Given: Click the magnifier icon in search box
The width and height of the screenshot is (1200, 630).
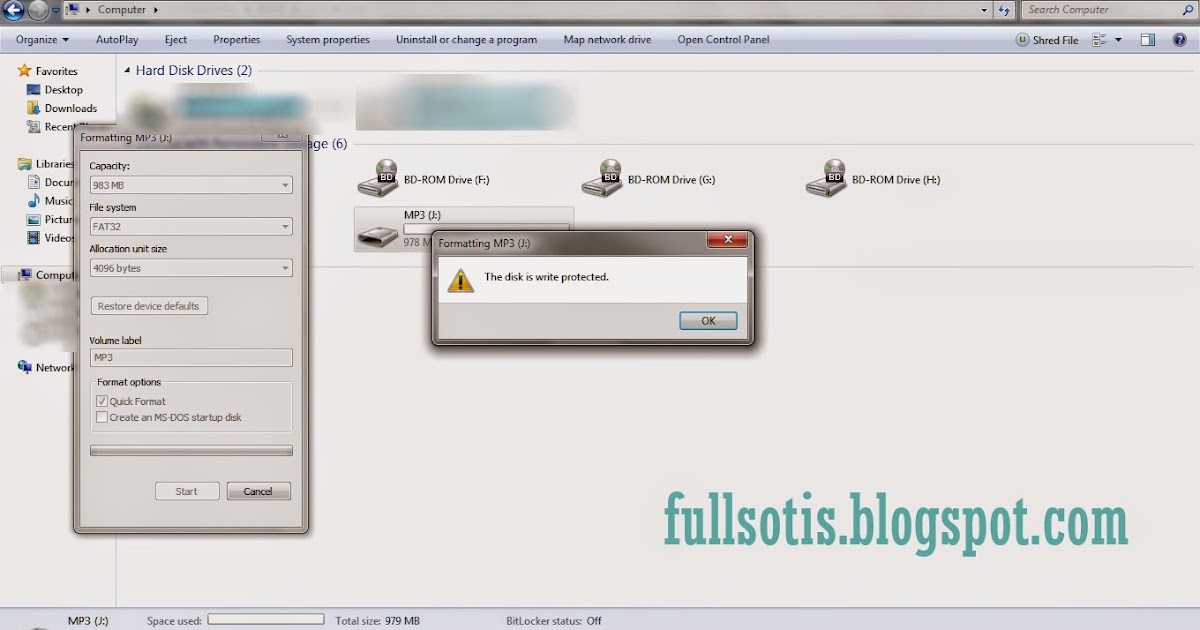Looking at the screenshot, I should [1187, 10].
